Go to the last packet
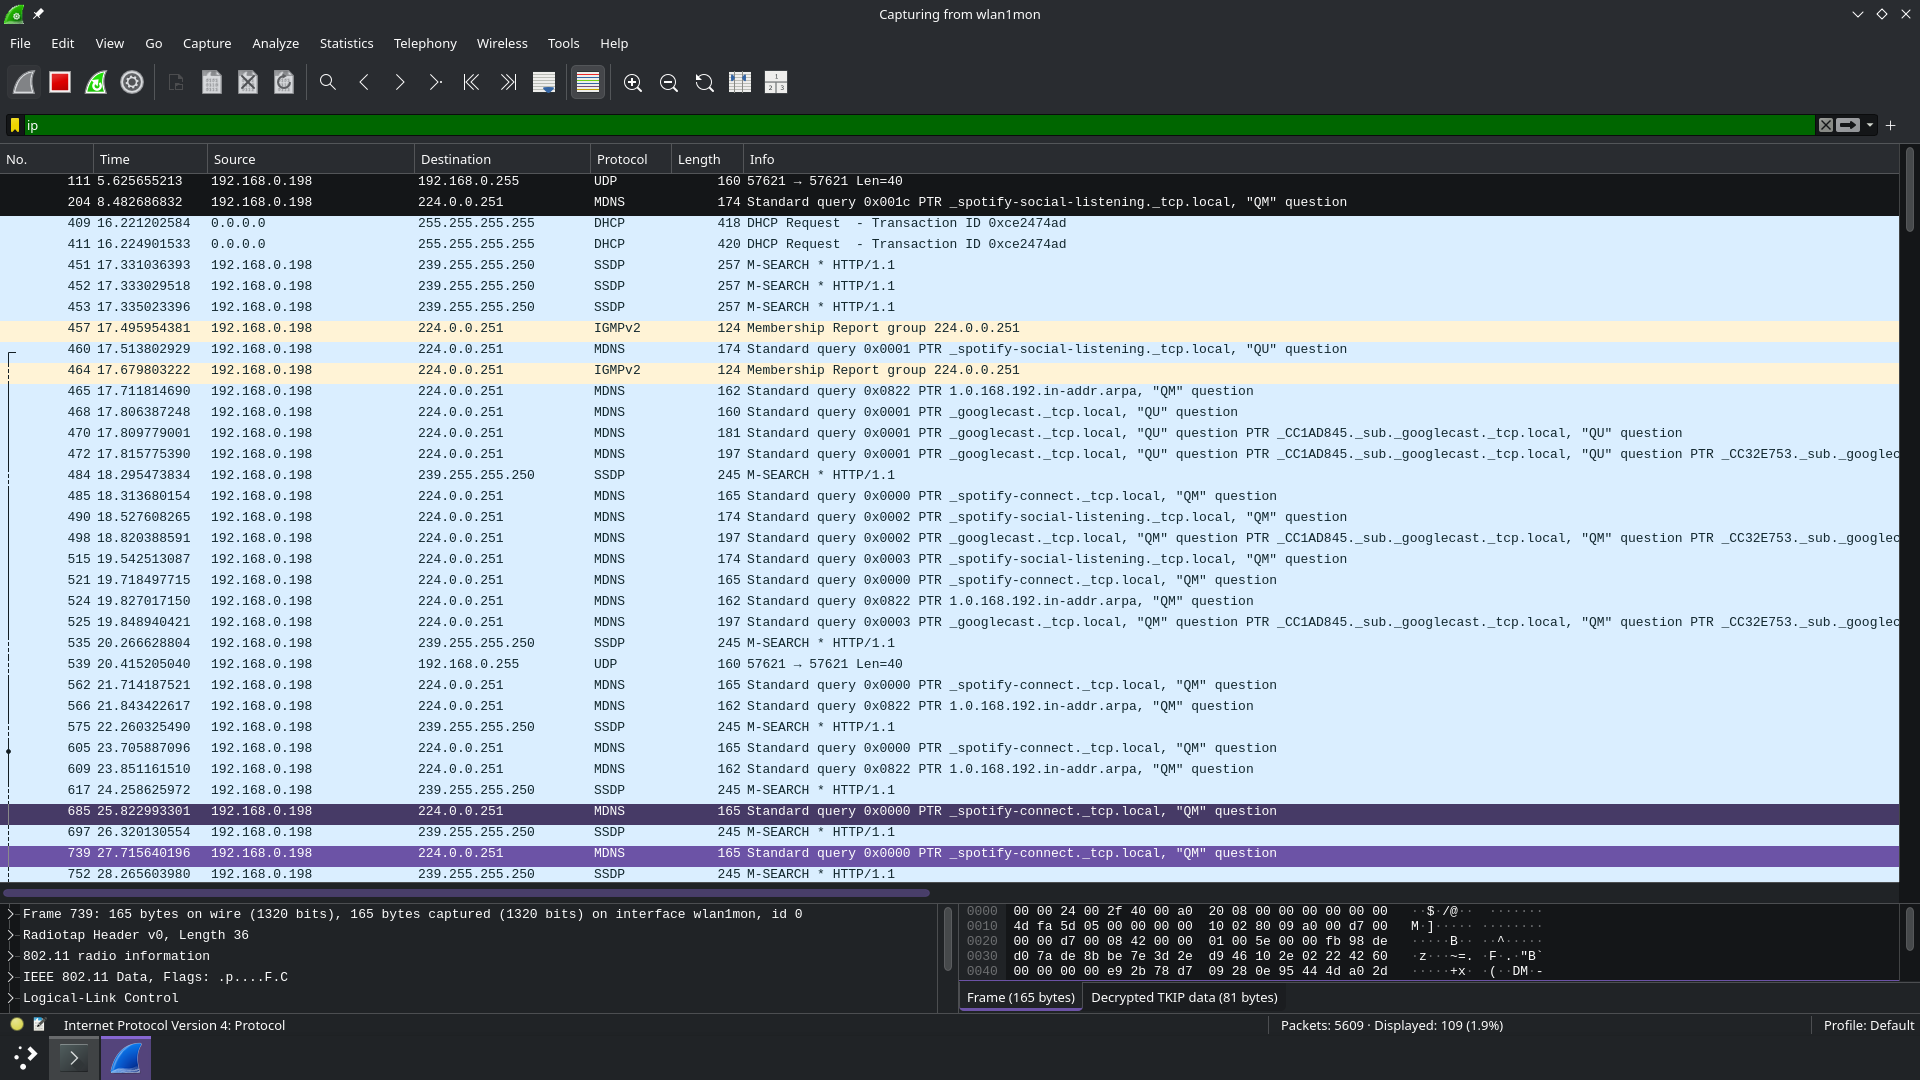 click(x=508, y=83)
